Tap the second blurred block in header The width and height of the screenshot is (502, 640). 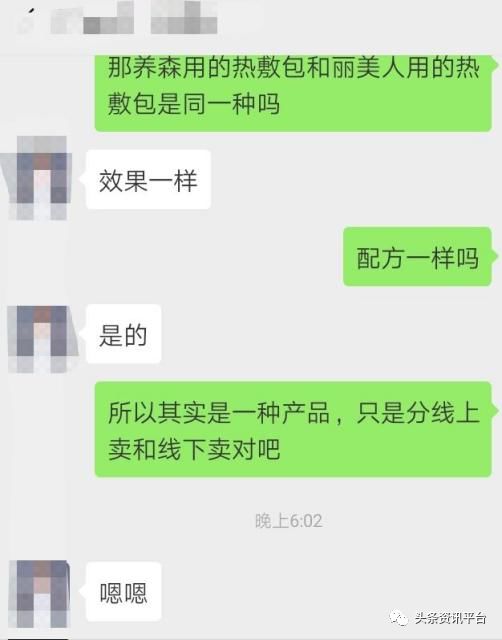pyautogui.click(x=184, y=18)
